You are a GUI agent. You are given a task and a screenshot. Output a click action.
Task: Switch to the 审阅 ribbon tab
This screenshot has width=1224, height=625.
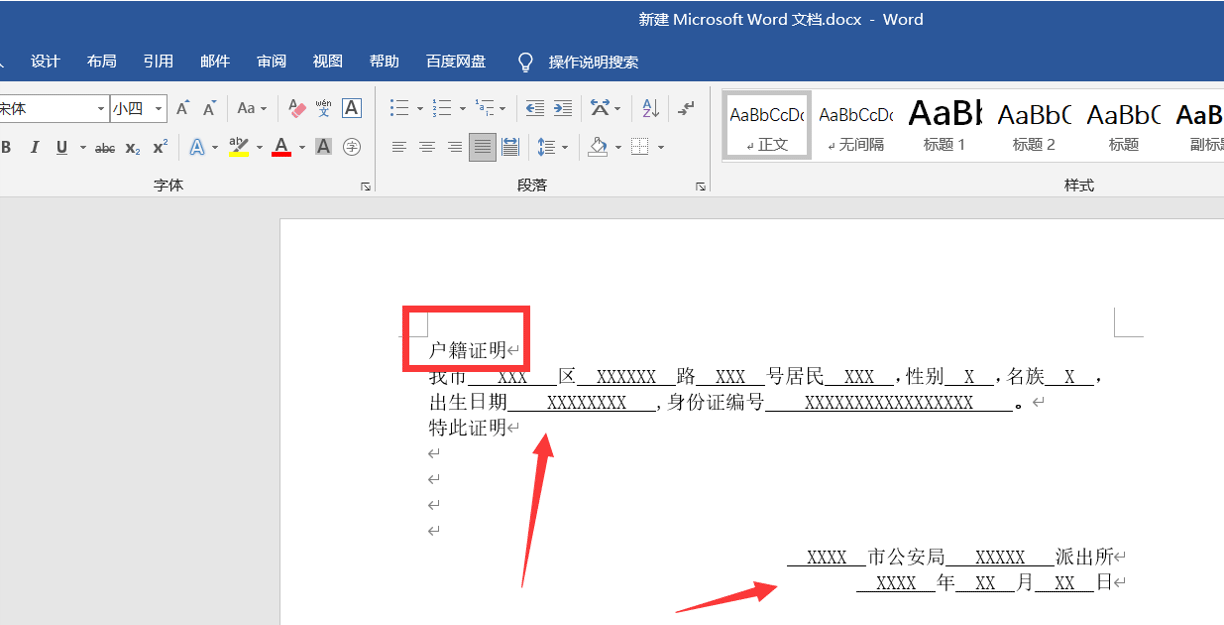click(271, 61)
